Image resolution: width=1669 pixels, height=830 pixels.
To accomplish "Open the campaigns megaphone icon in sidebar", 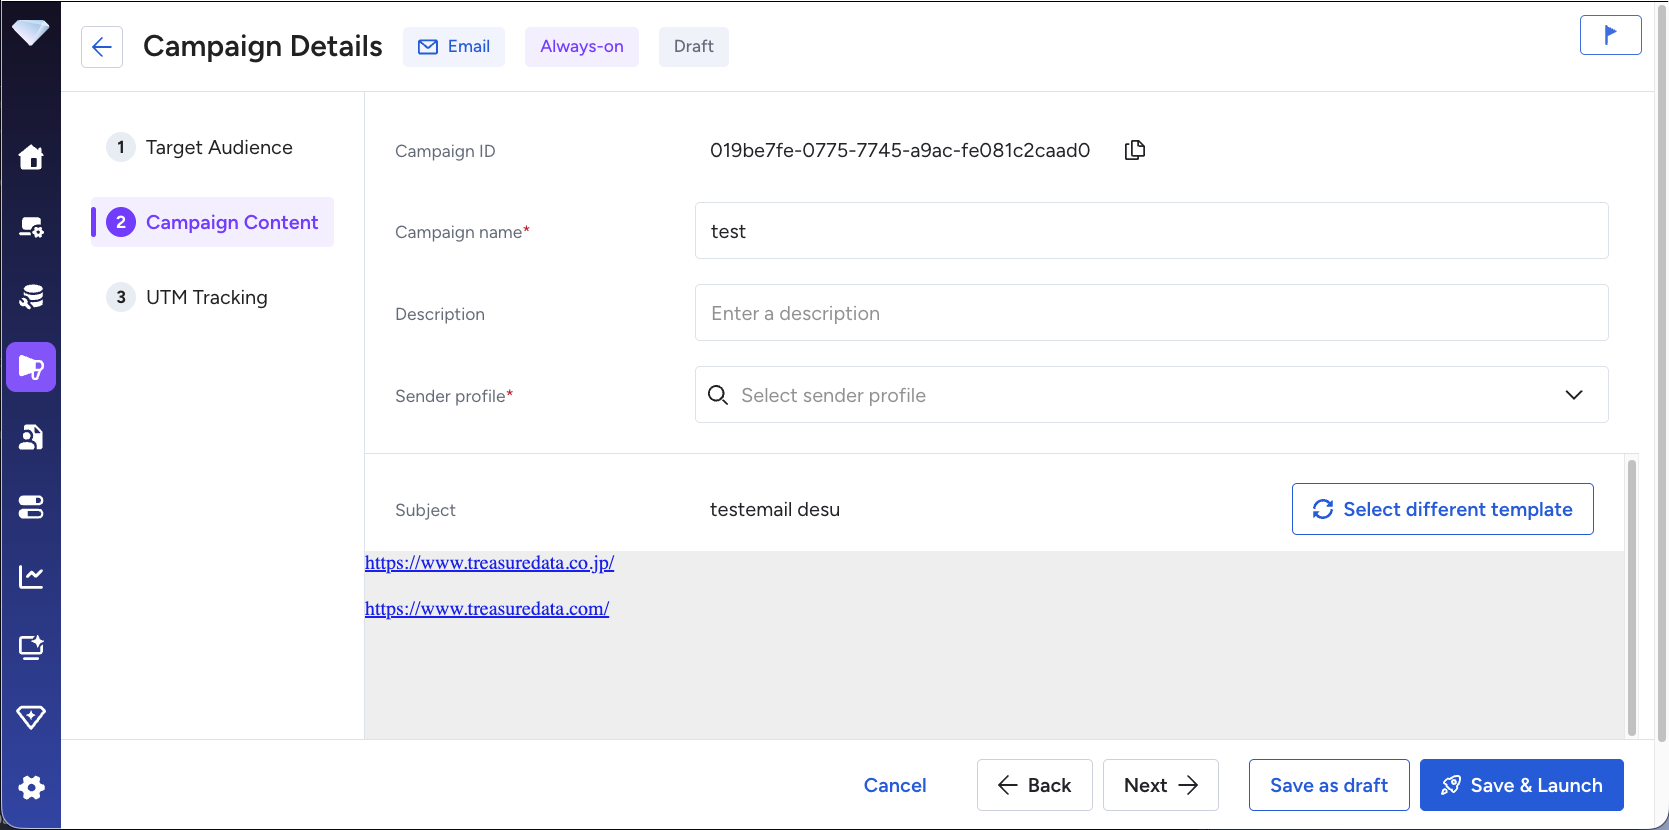I will [x=31, y=367].
